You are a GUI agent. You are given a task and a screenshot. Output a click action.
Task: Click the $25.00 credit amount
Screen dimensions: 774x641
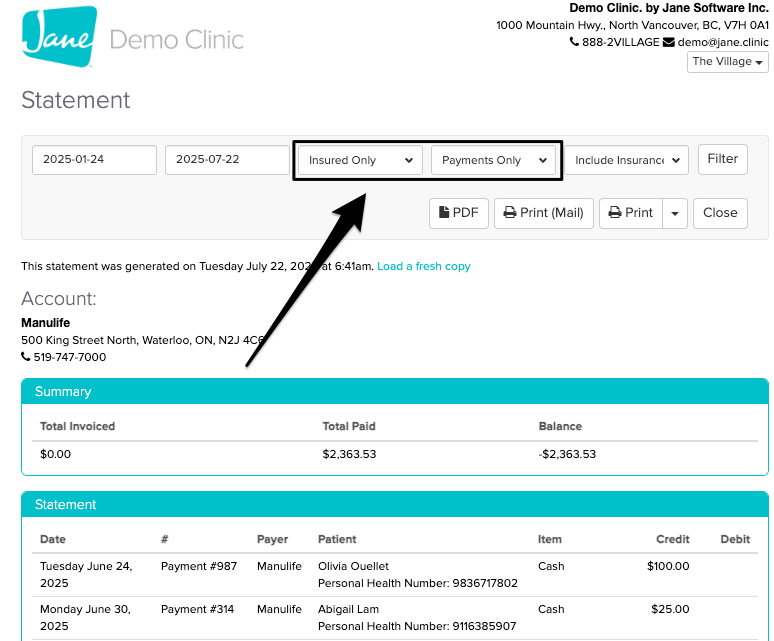(670, 609)
